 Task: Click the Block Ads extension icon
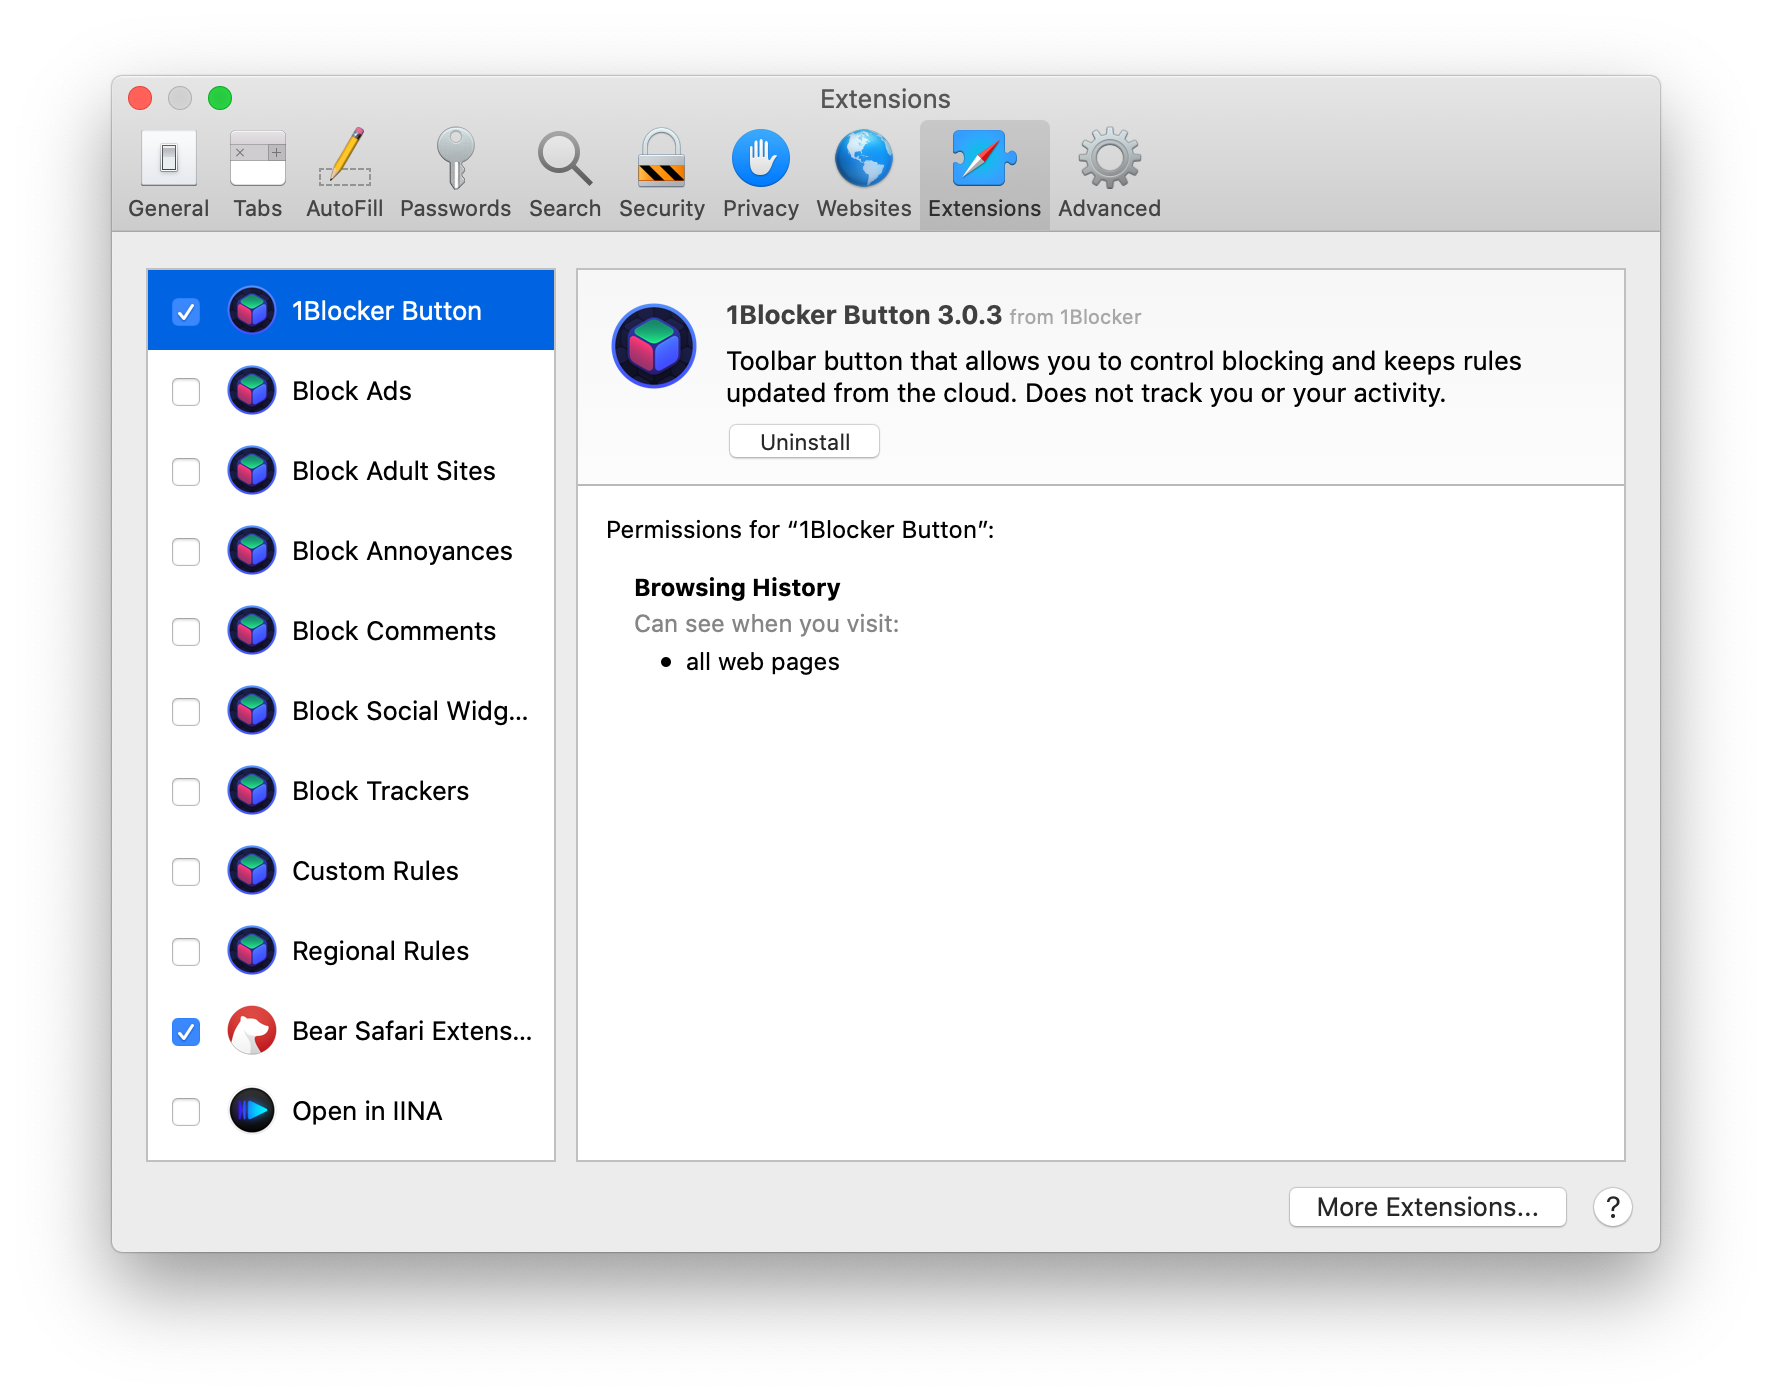252,390
